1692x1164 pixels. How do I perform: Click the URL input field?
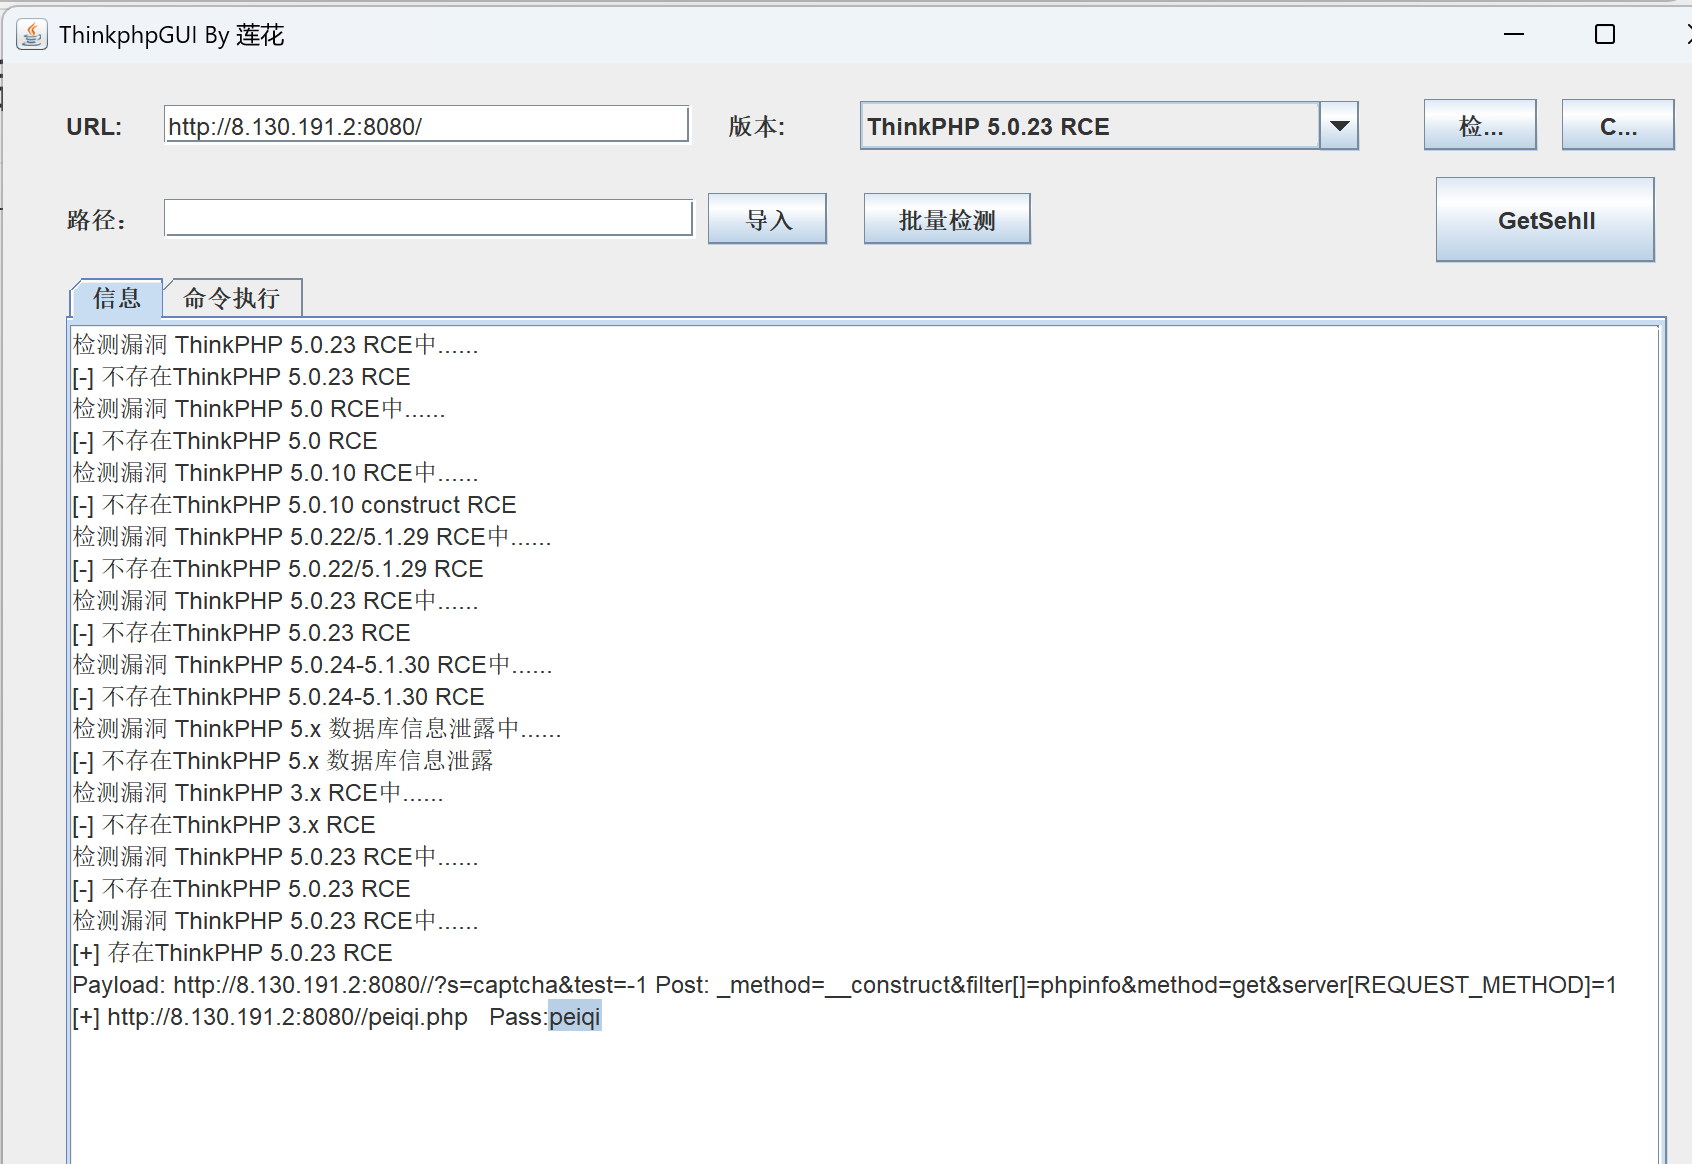coord(427,125)
